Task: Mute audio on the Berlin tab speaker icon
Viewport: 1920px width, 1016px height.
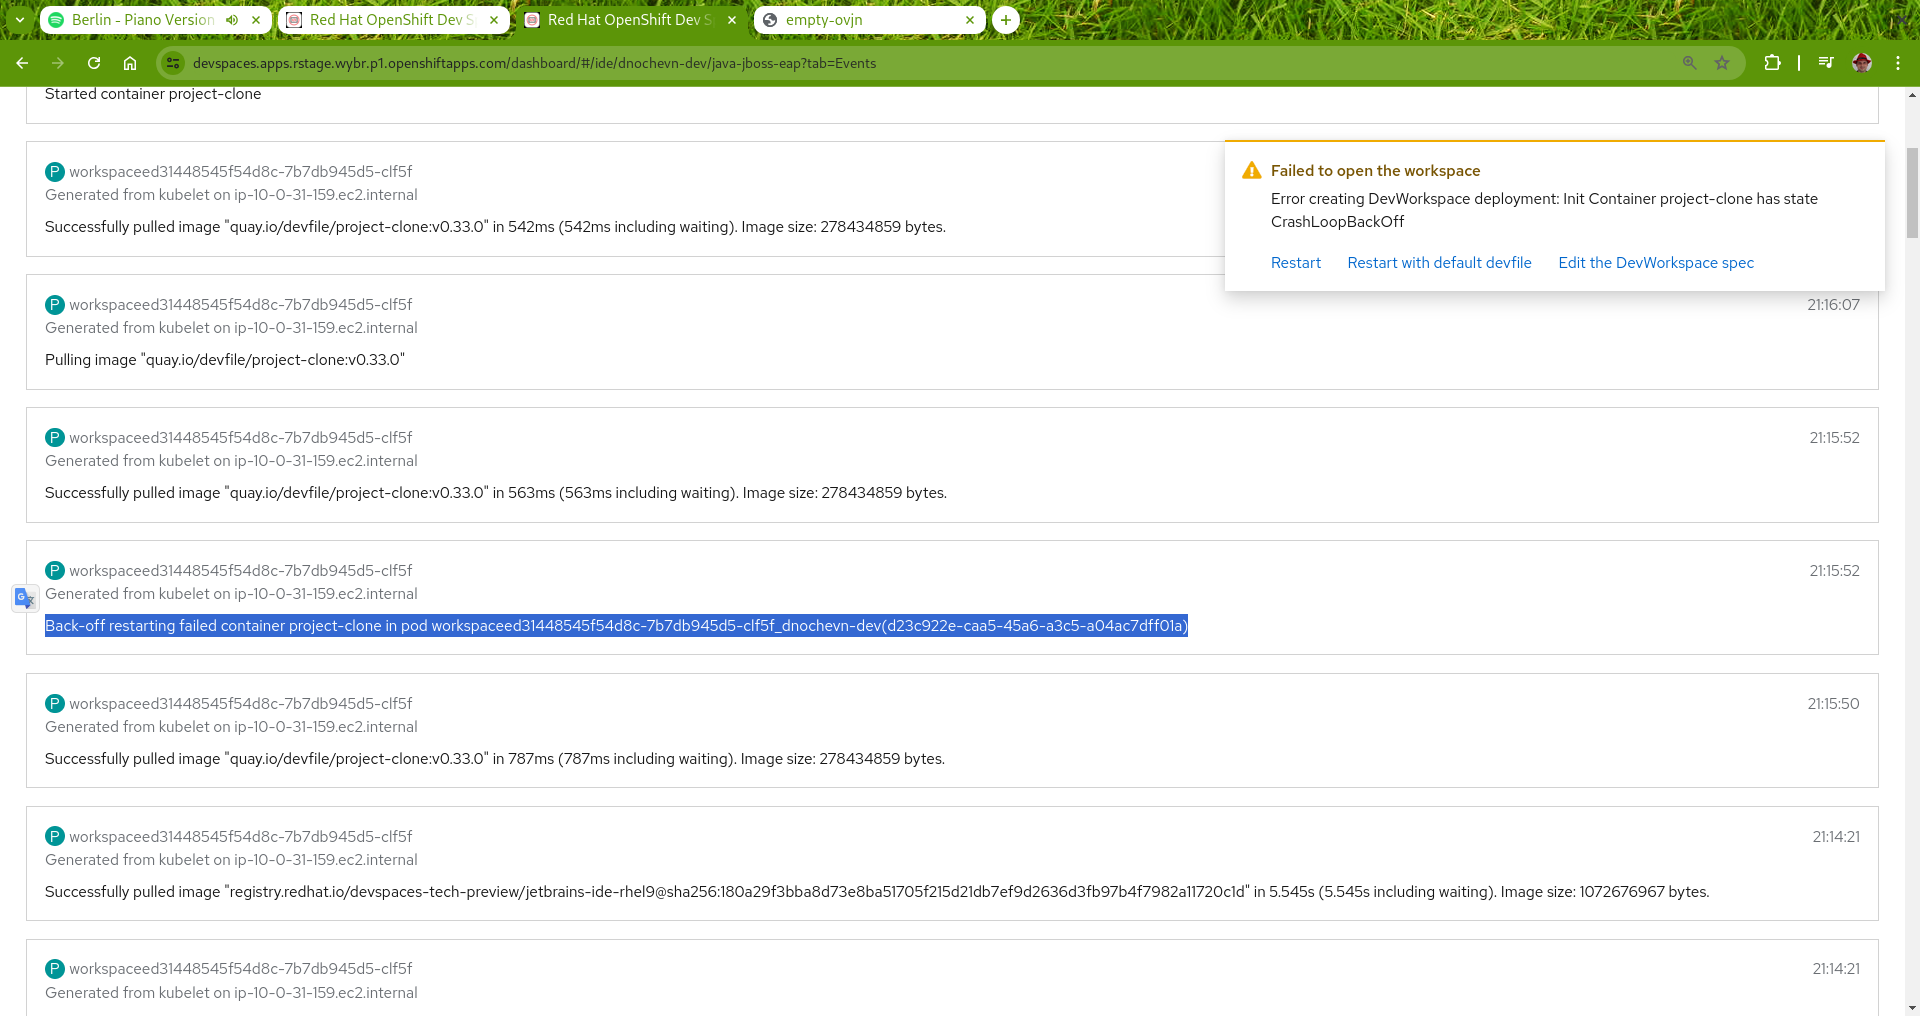Action: [232, 20]
